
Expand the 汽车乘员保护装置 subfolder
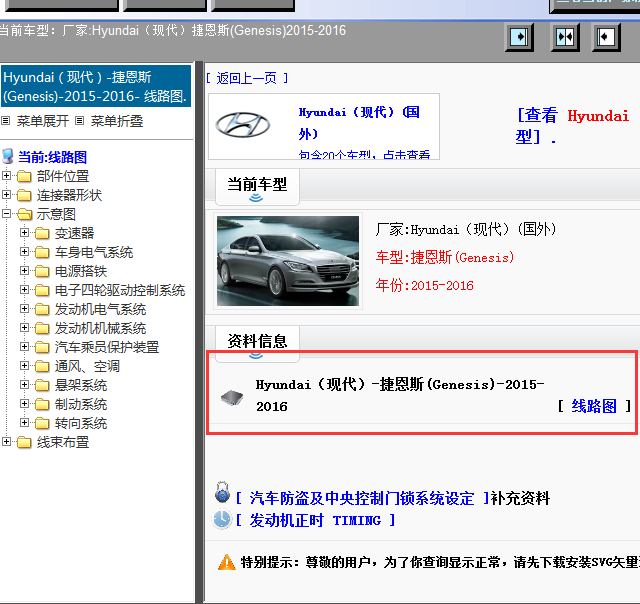(x=24, y=346)
